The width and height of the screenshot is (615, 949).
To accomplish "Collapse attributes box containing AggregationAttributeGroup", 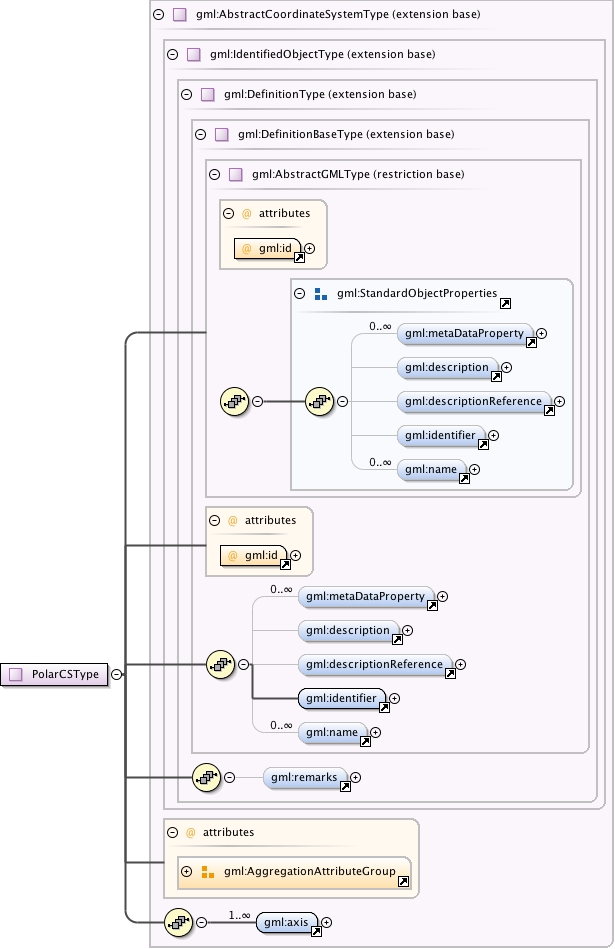I will pos(173,832).
